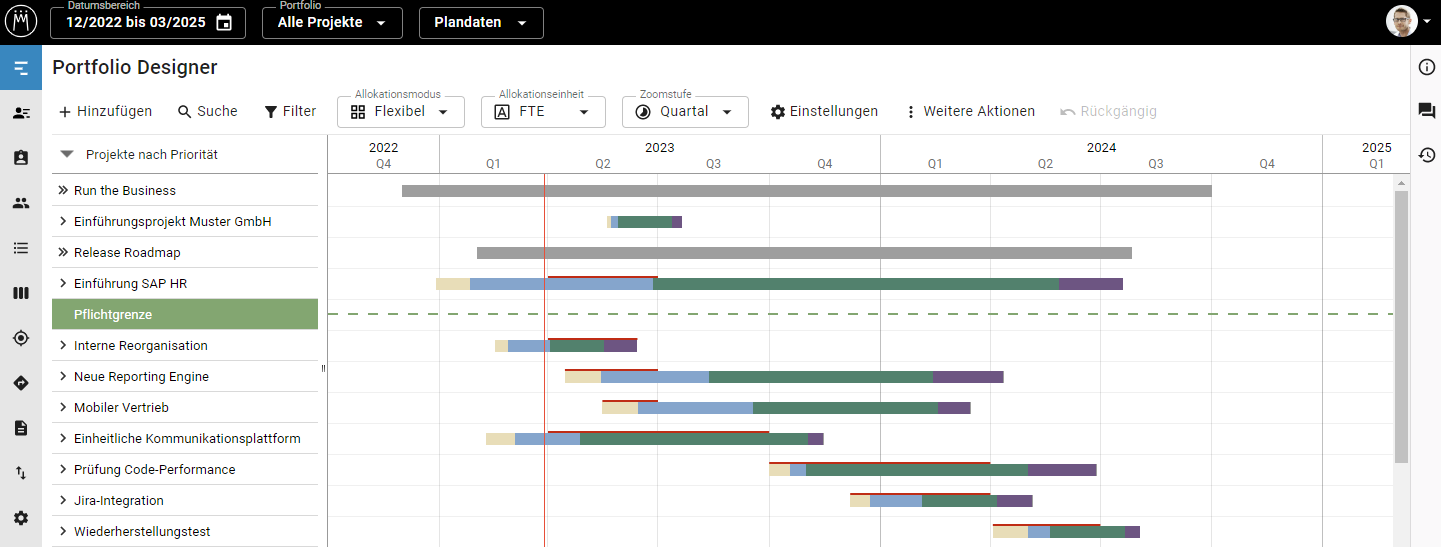Screen dimensions: 1441x547
Task: Open the Filter options
Action: pos(290,112)
